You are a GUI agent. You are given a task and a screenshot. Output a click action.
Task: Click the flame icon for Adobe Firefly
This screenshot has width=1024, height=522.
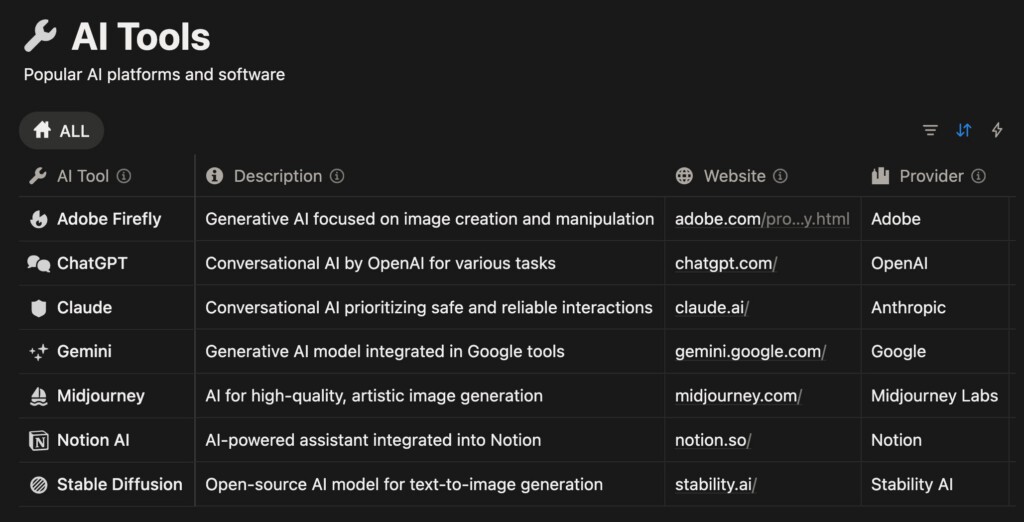(39, 219)
